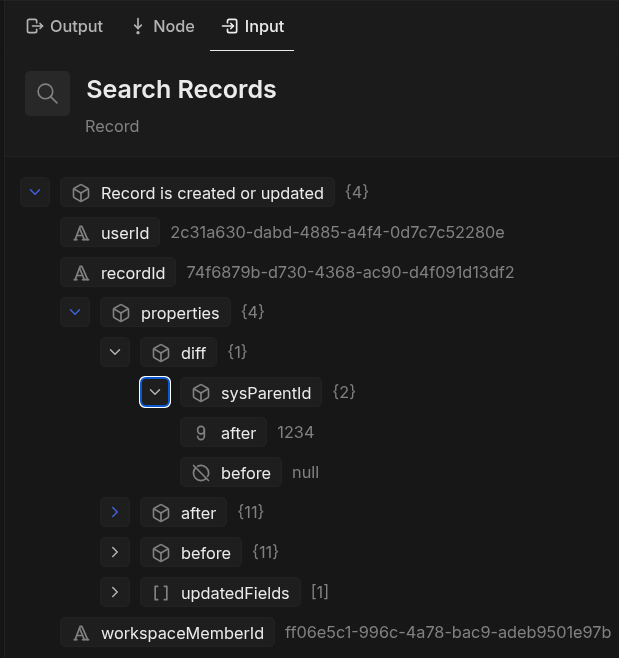Expand the after {11} object
The width and height of the screenshot is (619, 658).
tap(115, 512)
